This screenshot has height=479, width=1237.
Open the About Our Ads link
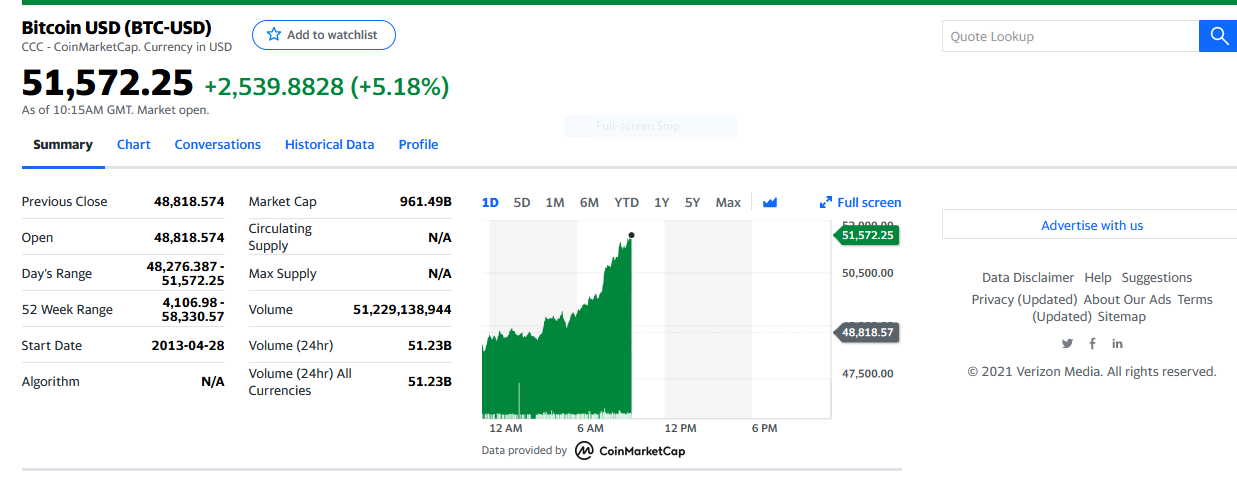click(1127, 299)
